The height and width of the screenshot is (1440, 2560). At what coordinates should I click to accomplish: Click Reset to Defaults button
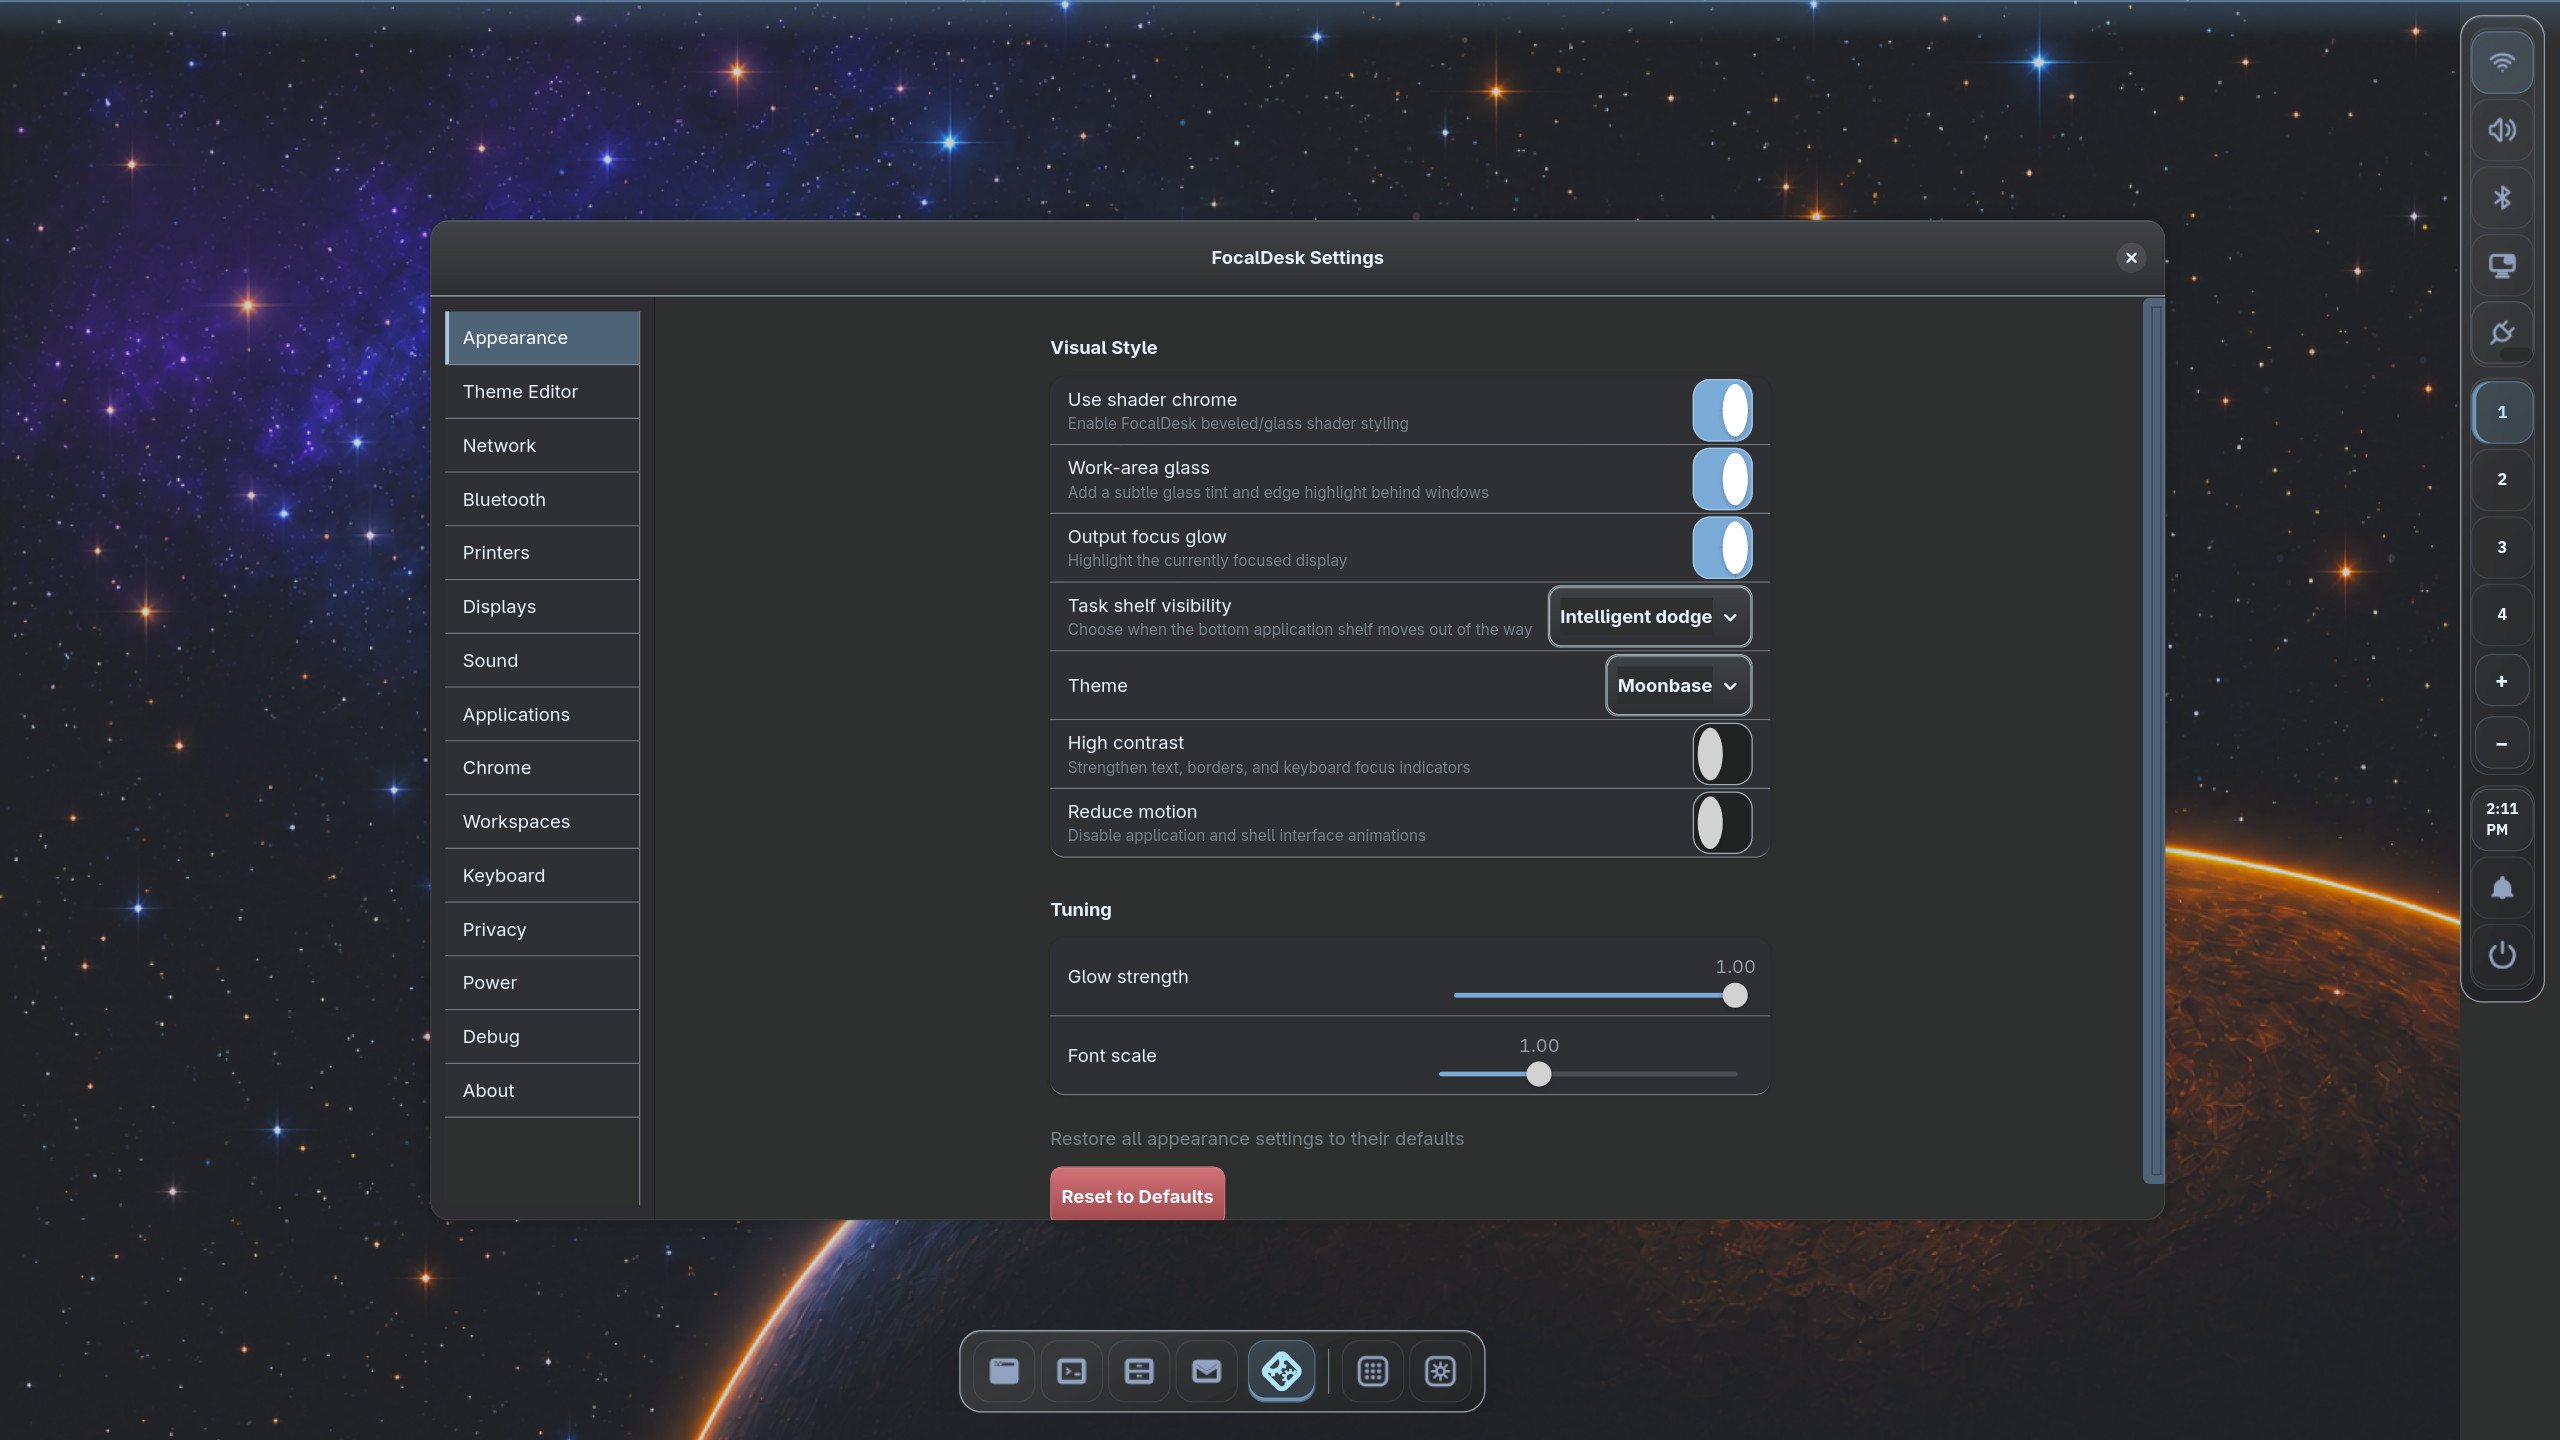tap(1137, 1195)
